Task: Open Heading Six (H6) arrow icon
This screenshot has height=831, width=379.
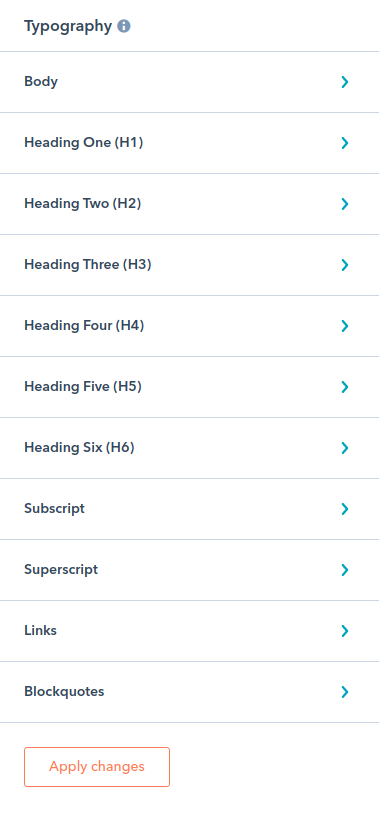Action: point(345,448)
